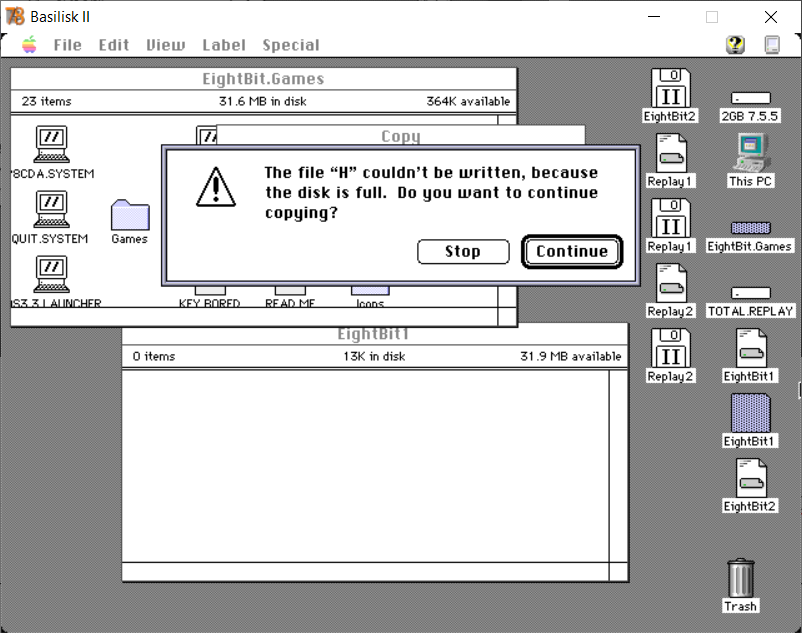Screen dimensions: 802x633
Task: Click the Trash can icon
Action: (741, 578)
